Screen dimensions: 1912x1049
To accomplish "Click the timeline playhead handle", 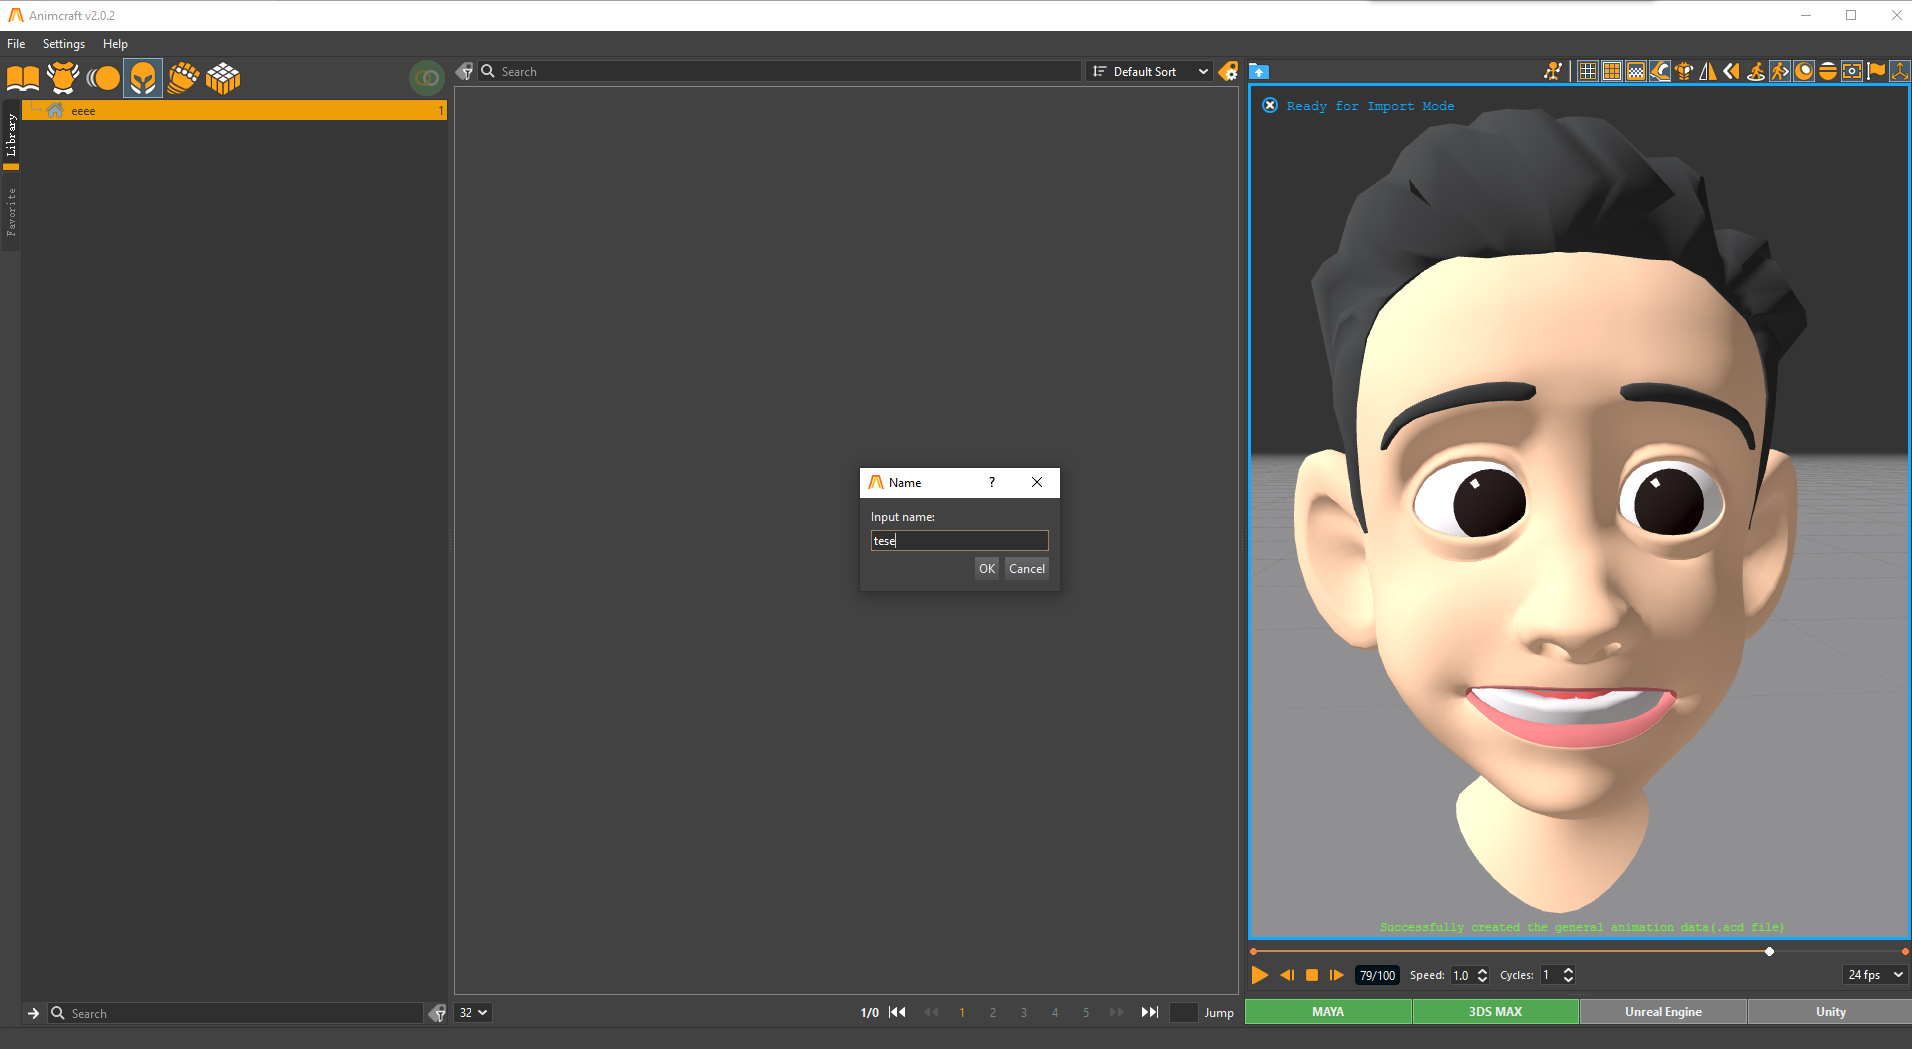I will 1769,951.
